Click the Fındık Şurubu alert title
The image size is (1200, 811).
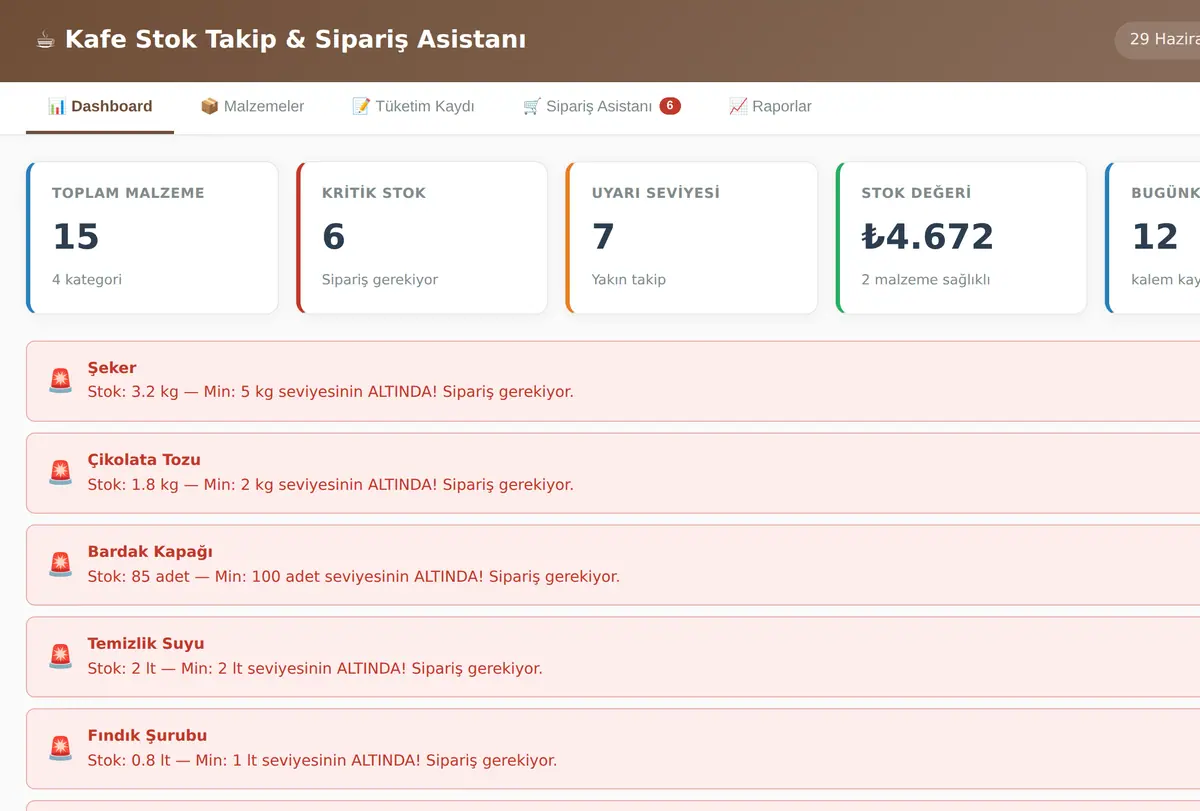(x=147, y=736)
